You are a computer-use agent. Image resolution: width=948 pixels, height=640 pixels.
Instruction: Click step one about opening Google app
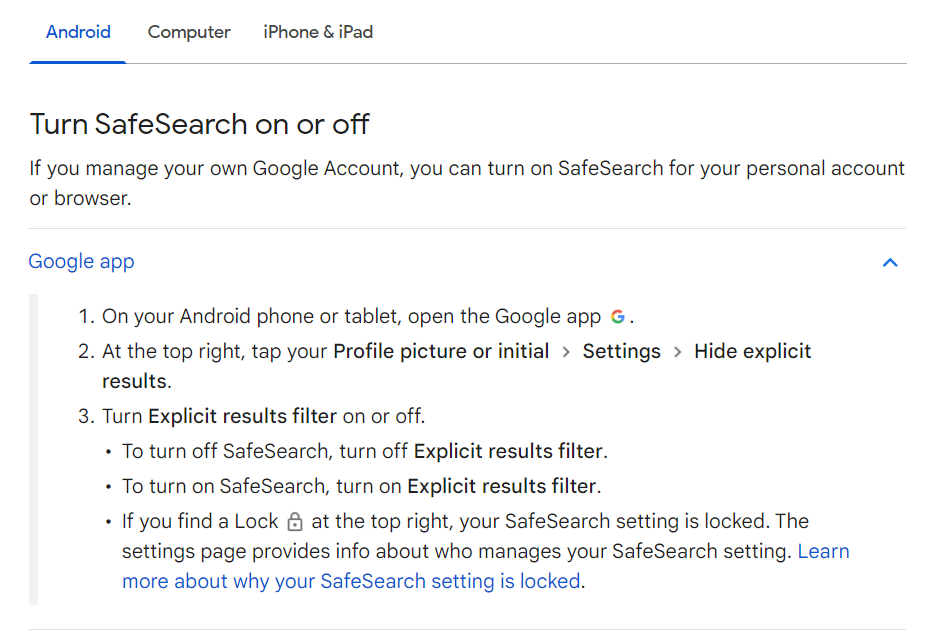coord(356,316)
